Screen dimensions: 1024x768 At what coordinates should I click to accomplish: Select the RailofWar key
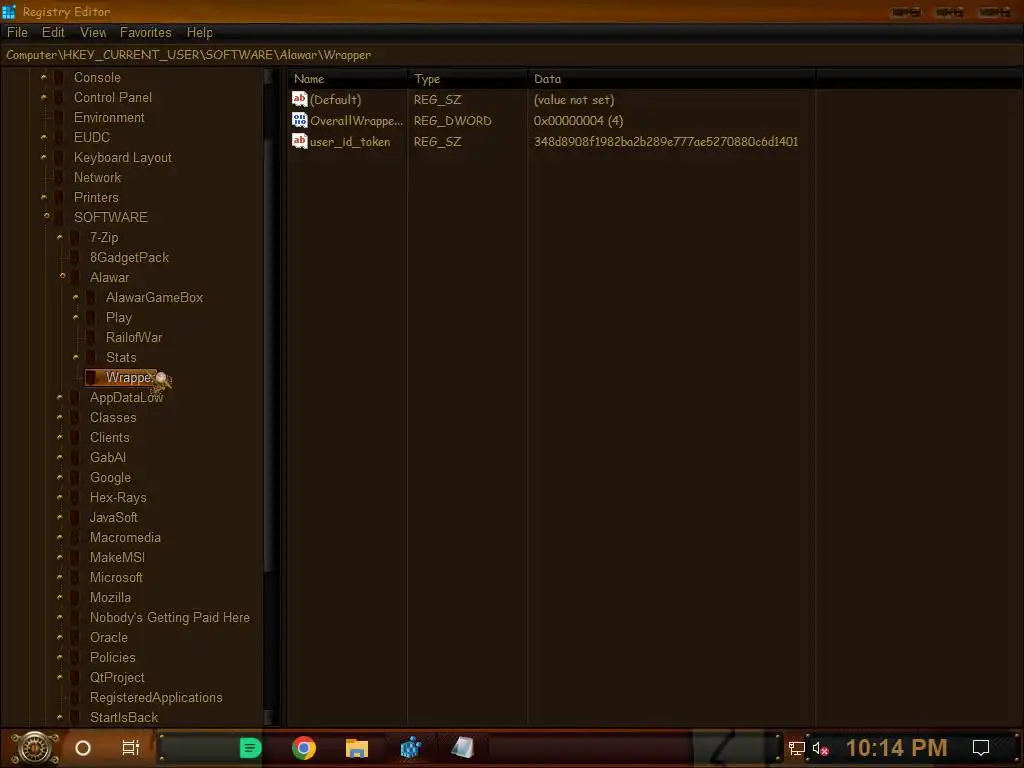pos(134,338)
